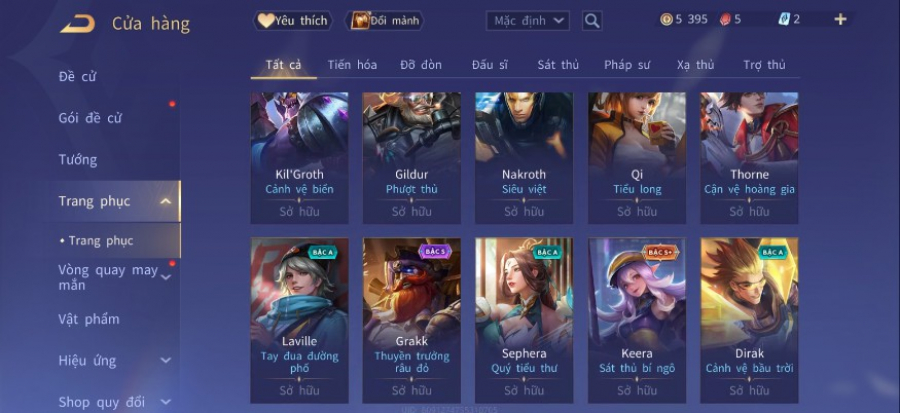Screen dimensions: 900x413
Task: Click the back arrow icon
Action: coord(77,24)
